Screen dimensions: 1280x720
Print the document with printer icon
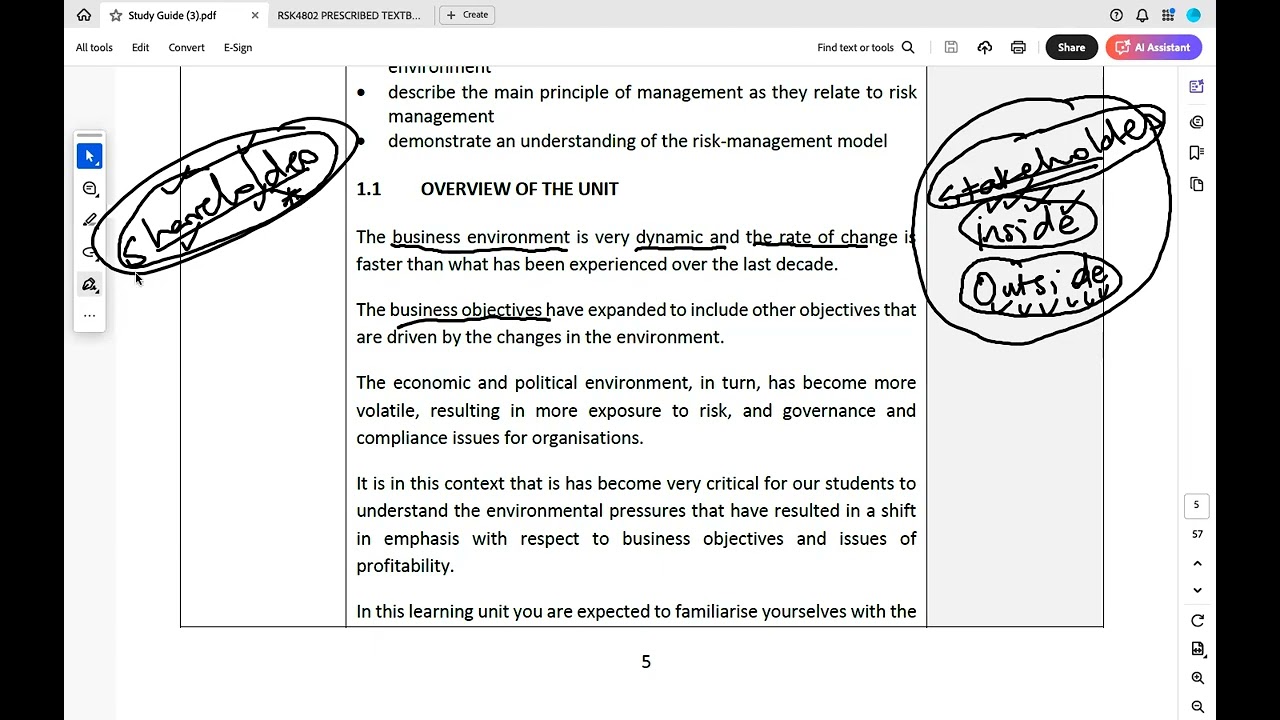[1018, 47]
